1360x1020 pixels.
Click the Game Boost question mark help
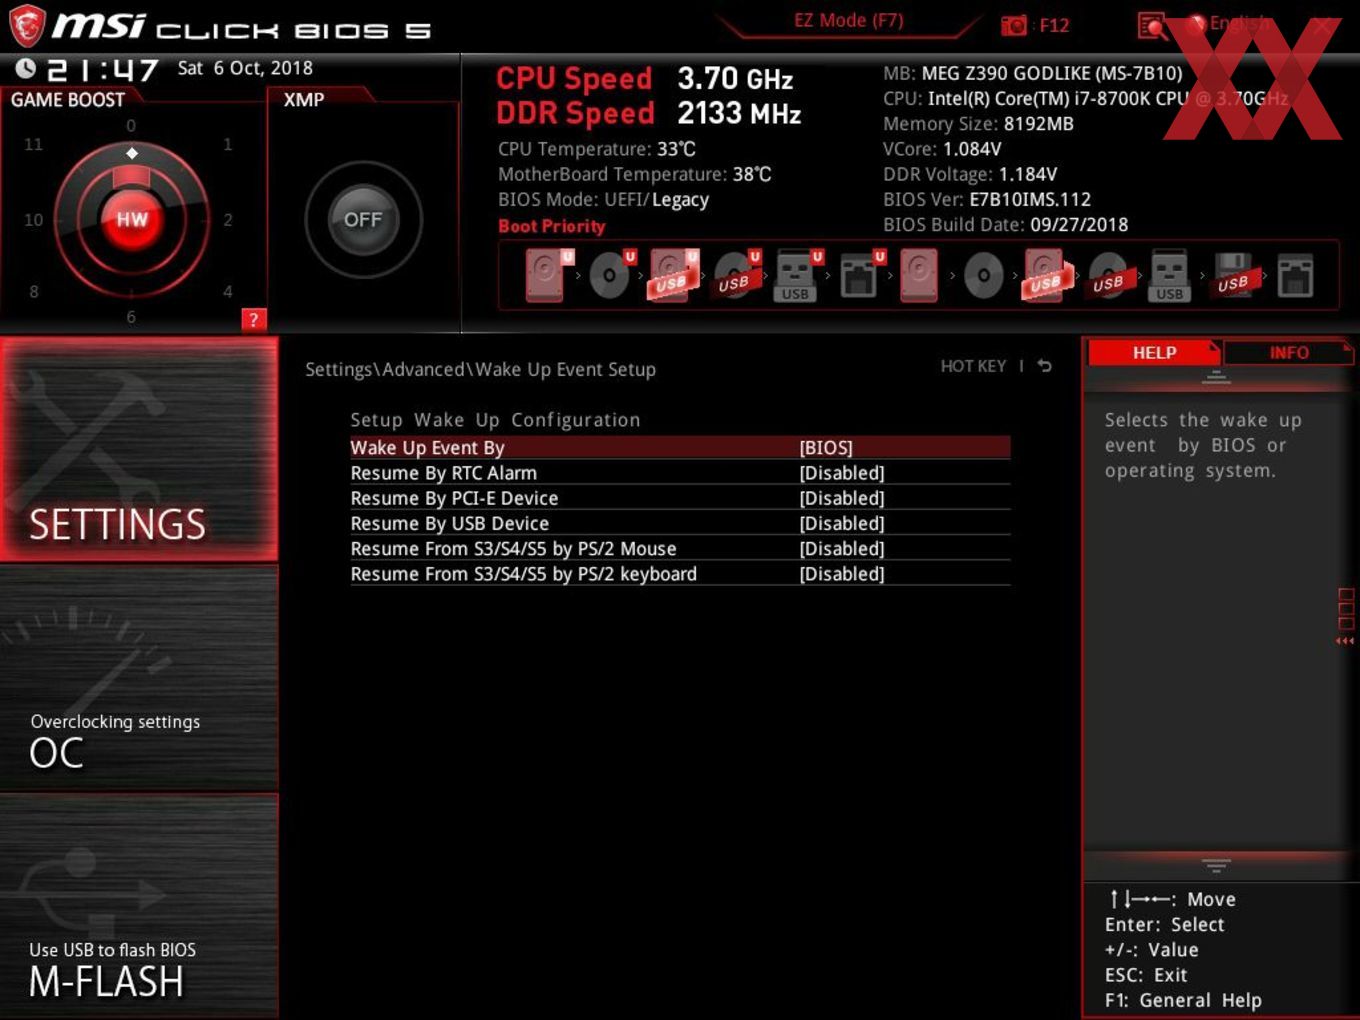coord(253,320)
